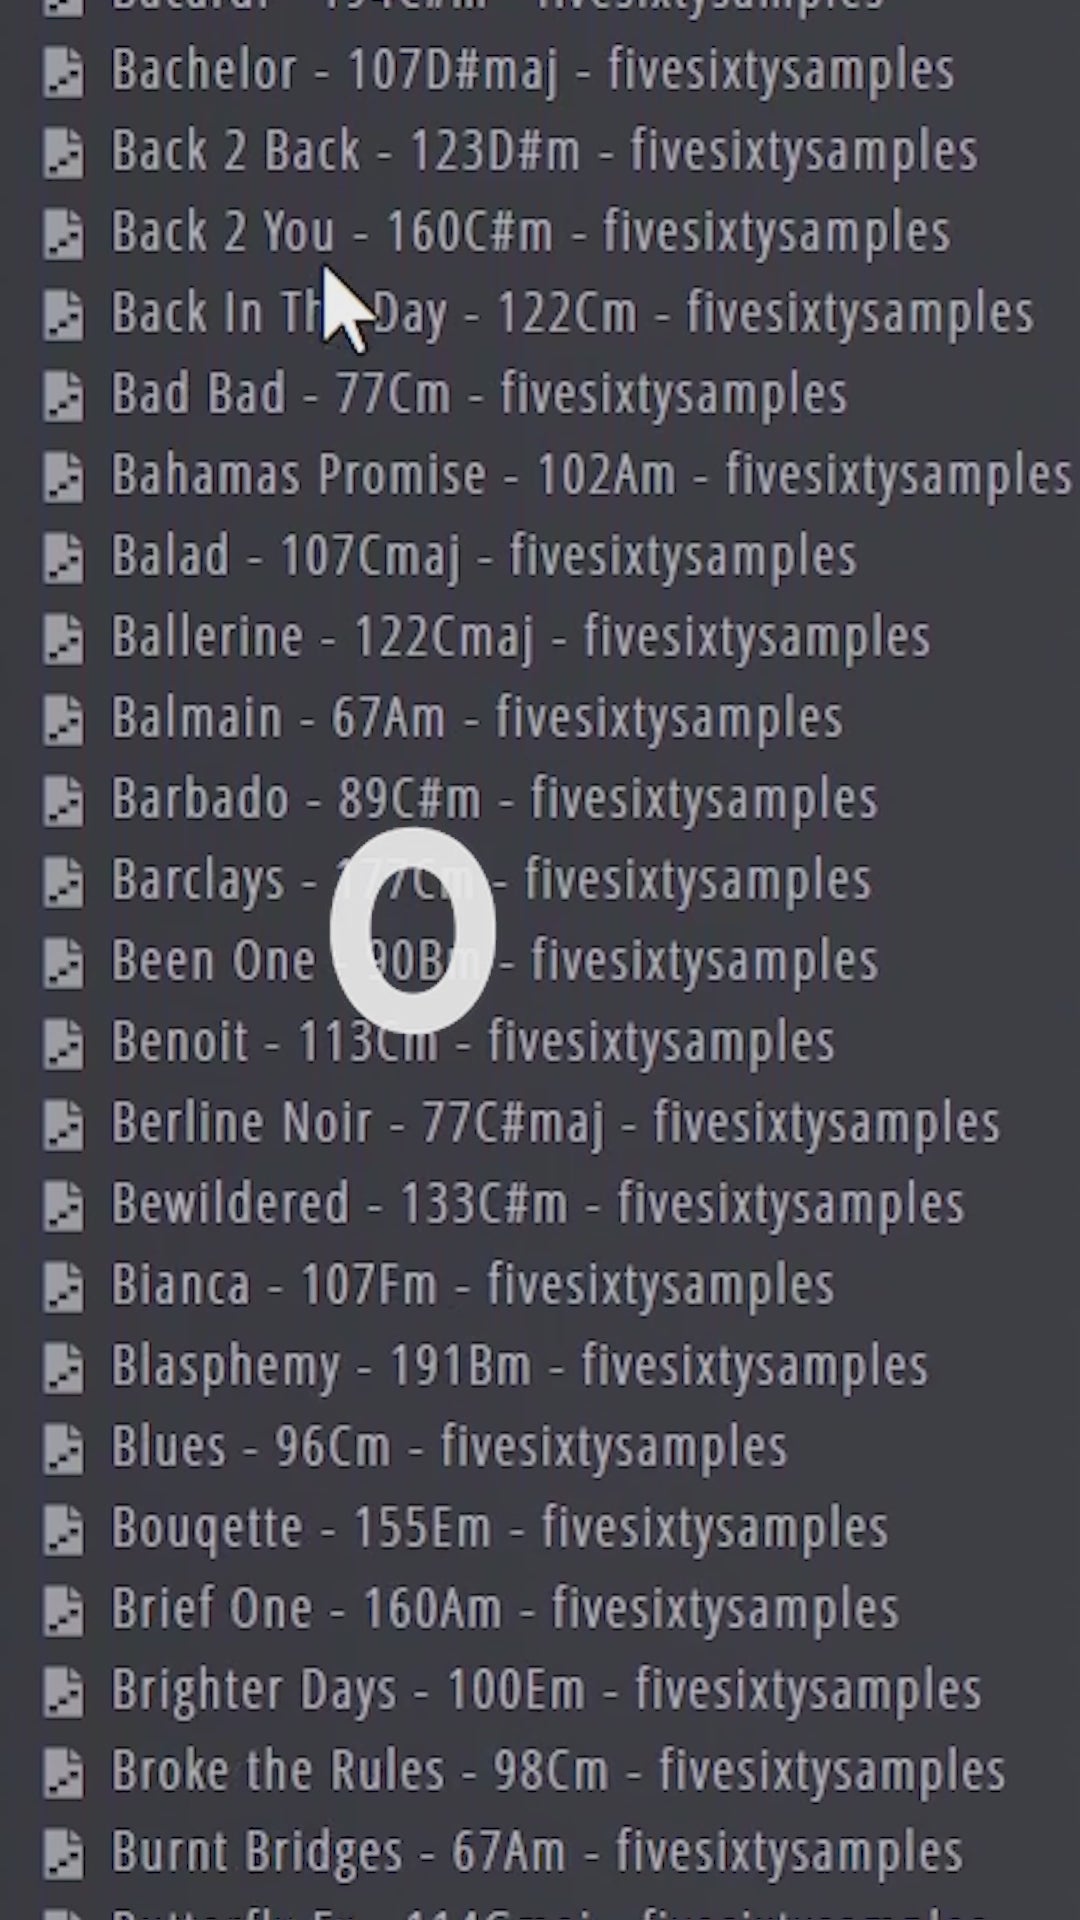Choose the Berline Noir 77C#maj sample

coord(555,1123)
